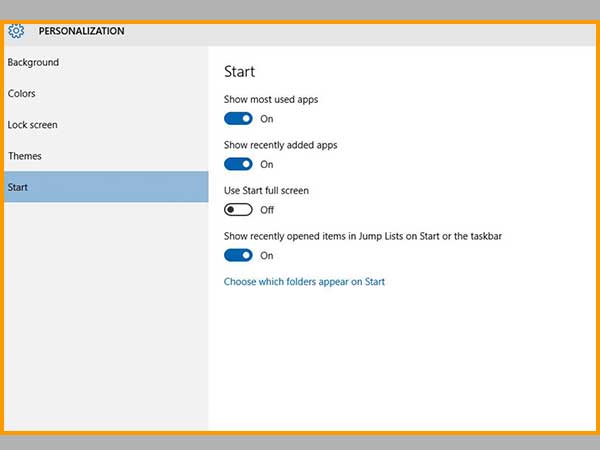Click the Show recently added apps label
Viewport: 600px width, 450px height.
click(x=280, y=145)
